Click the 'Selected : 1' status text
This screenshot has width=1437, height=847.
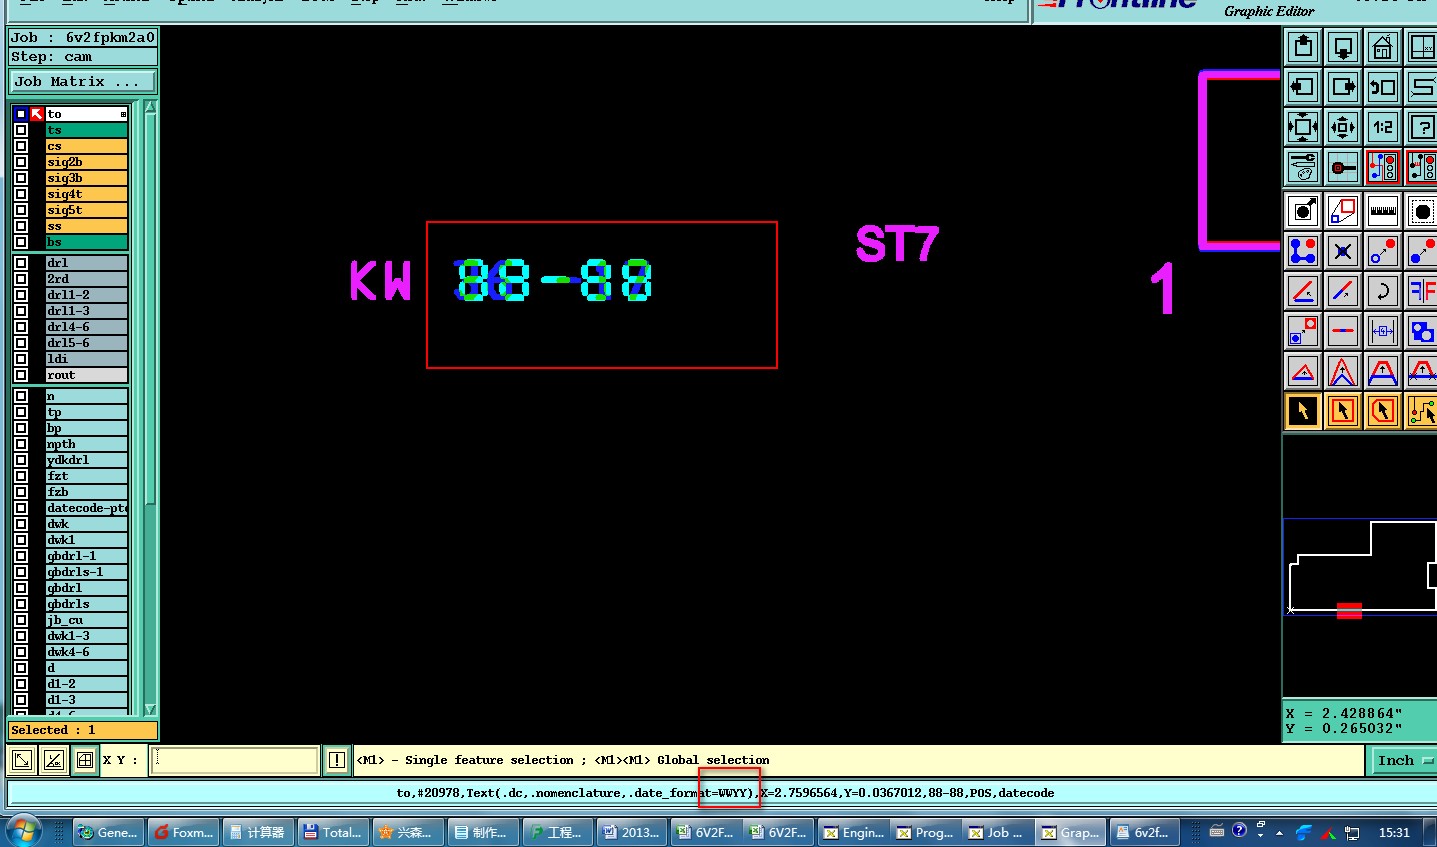(x=53, y=730)
